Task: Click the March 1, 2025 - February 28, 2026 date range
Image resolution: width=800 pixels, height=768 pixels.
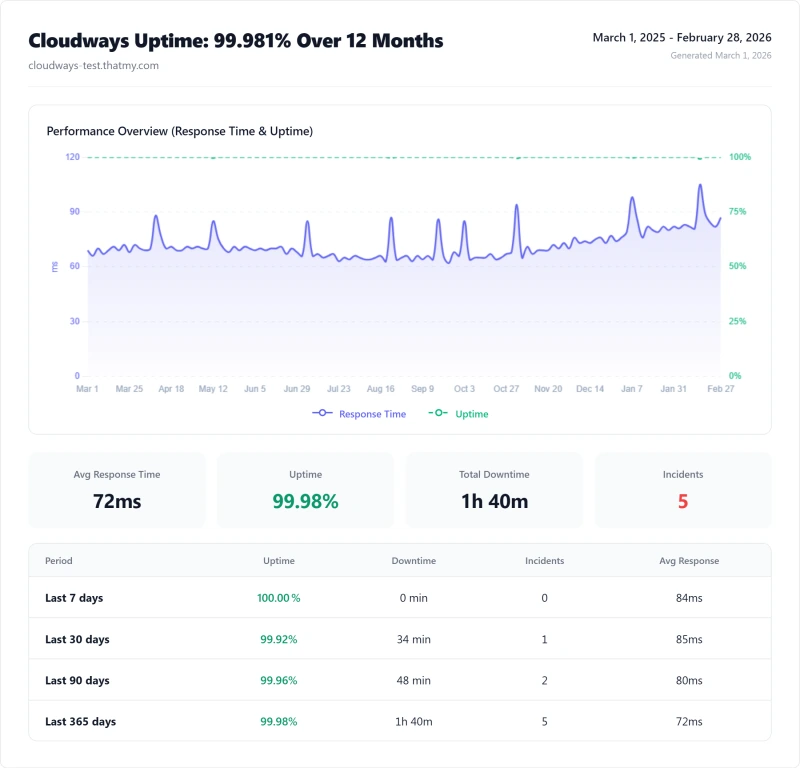Action: click(x=682, y=37)
